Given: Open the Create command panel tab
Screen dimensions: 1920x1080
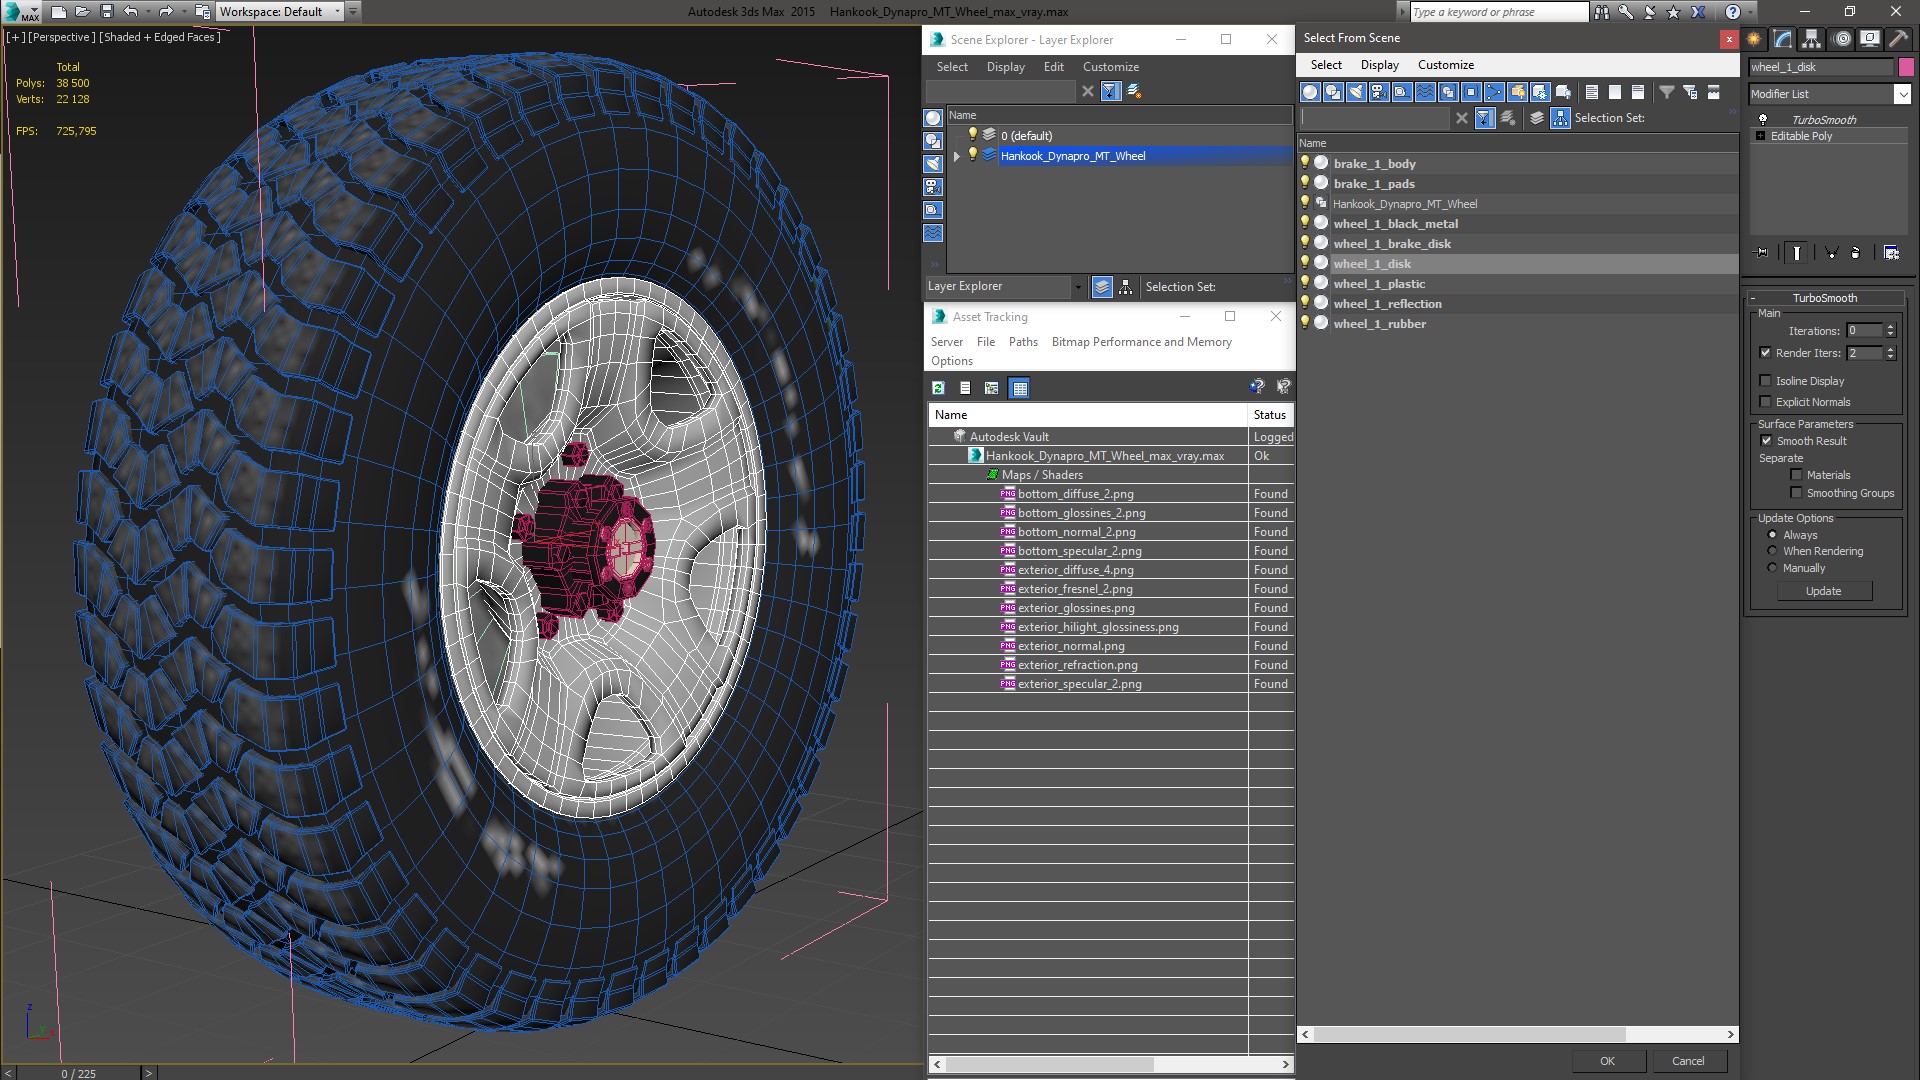Looking at the screenshot, I should 1754,39.
